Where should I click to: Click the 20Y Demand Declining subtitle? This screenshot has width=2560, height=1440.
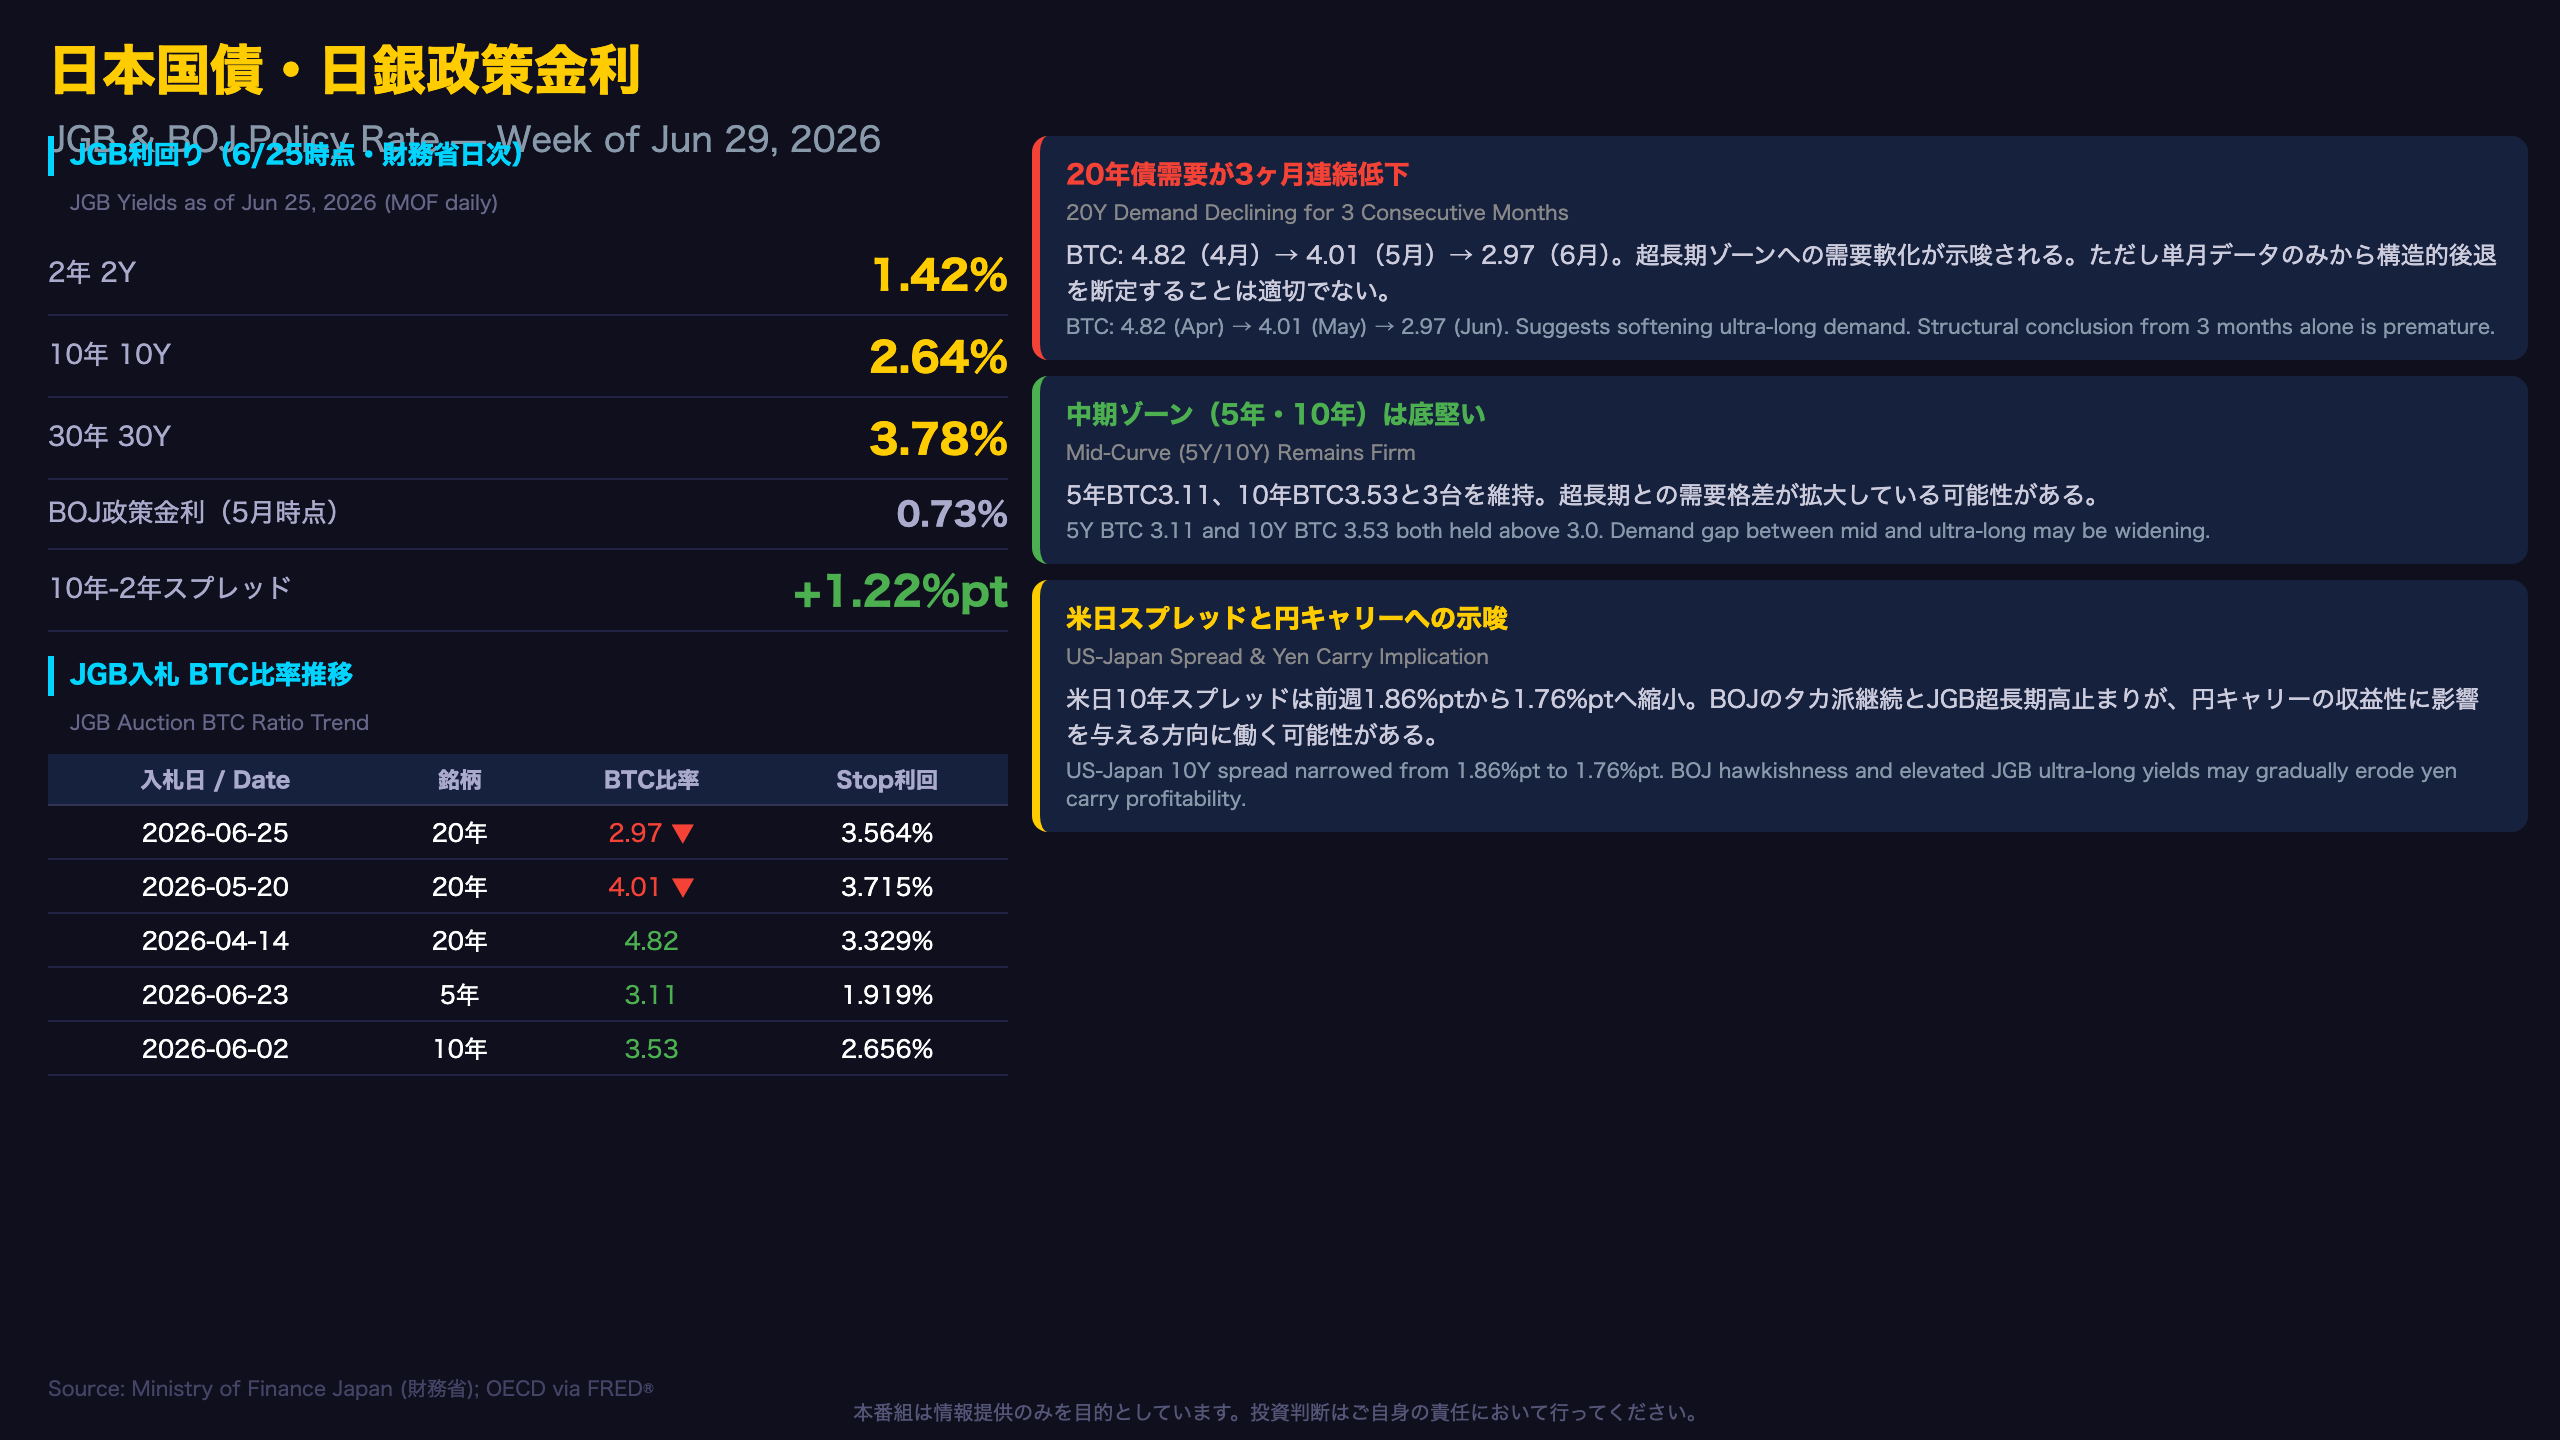click(1317, 213)
